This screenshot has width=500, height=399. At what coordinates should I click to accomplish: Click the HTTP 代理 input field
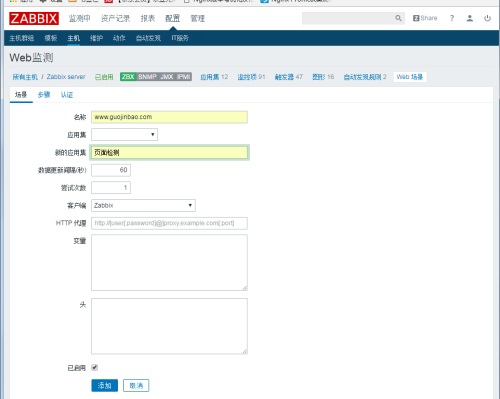tap(169, 223)
